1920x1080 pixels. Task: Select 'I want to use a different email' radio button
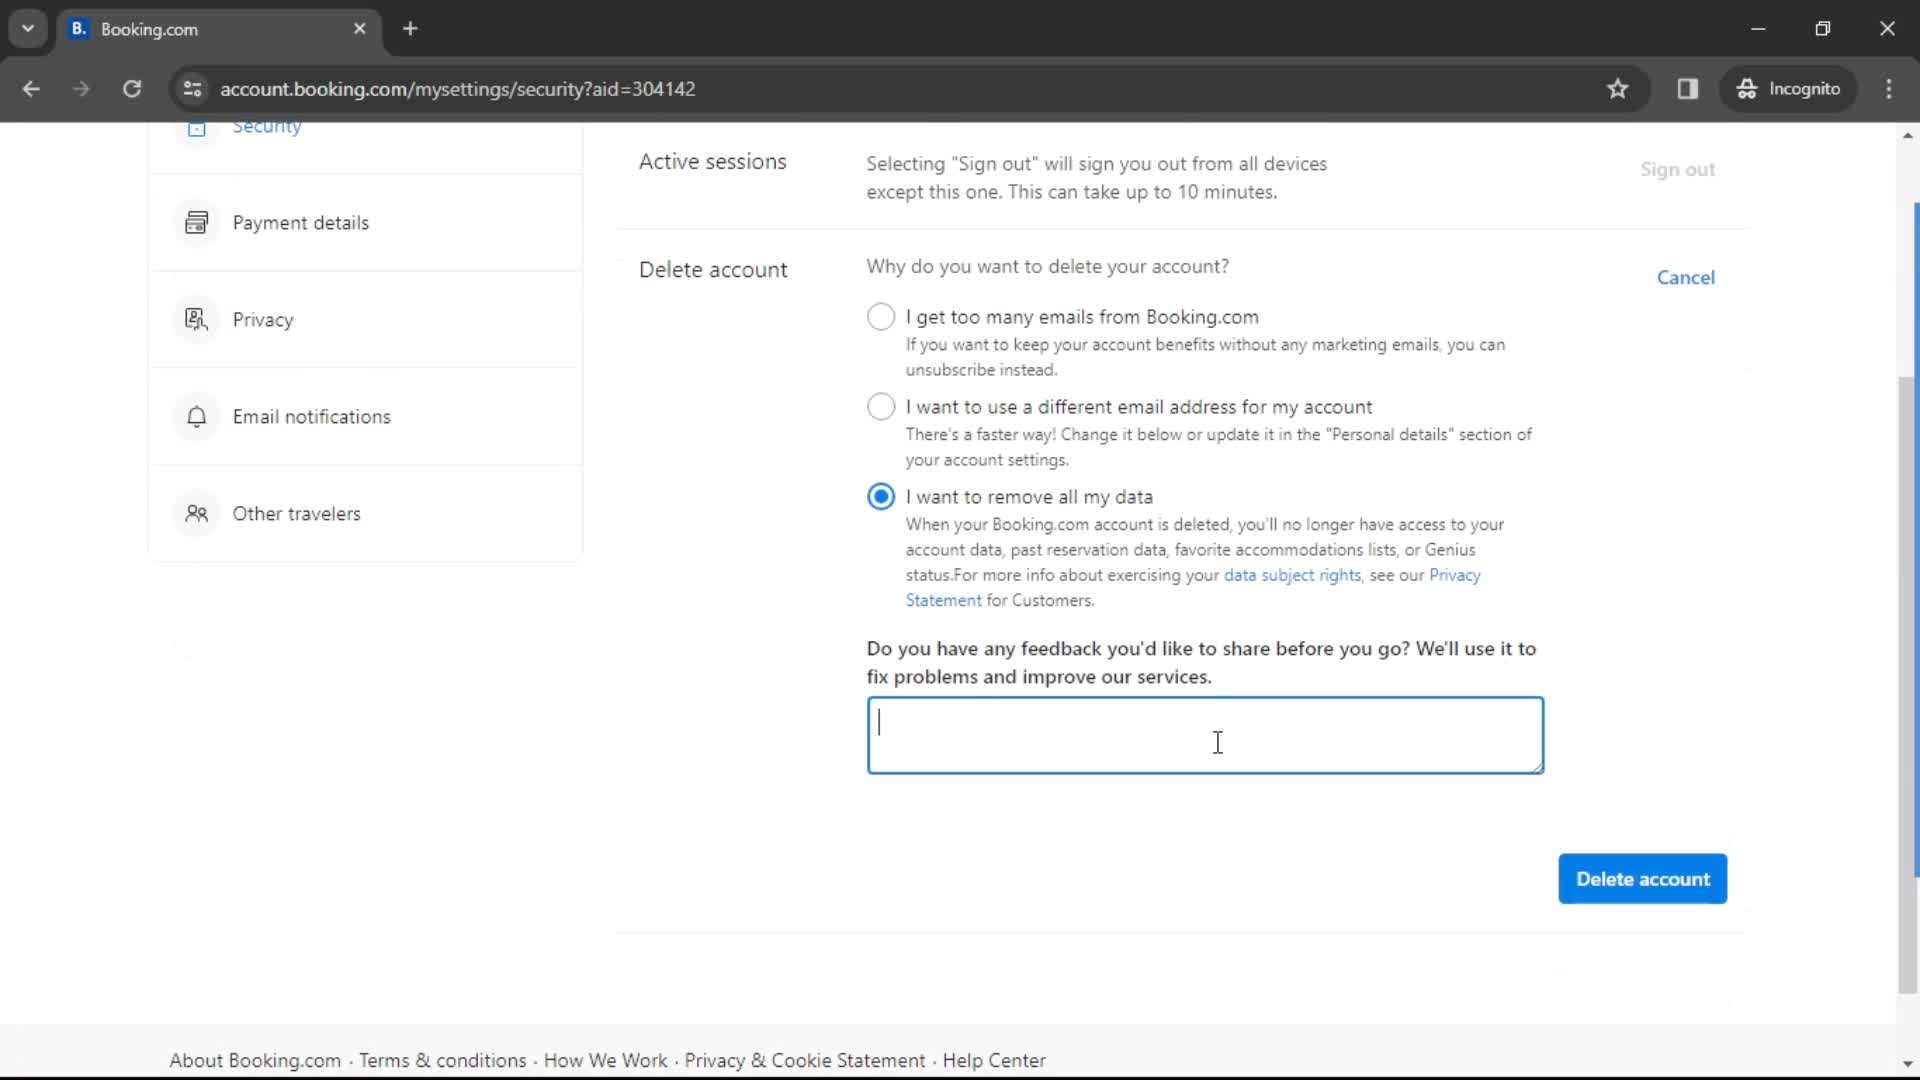(881, 406)
